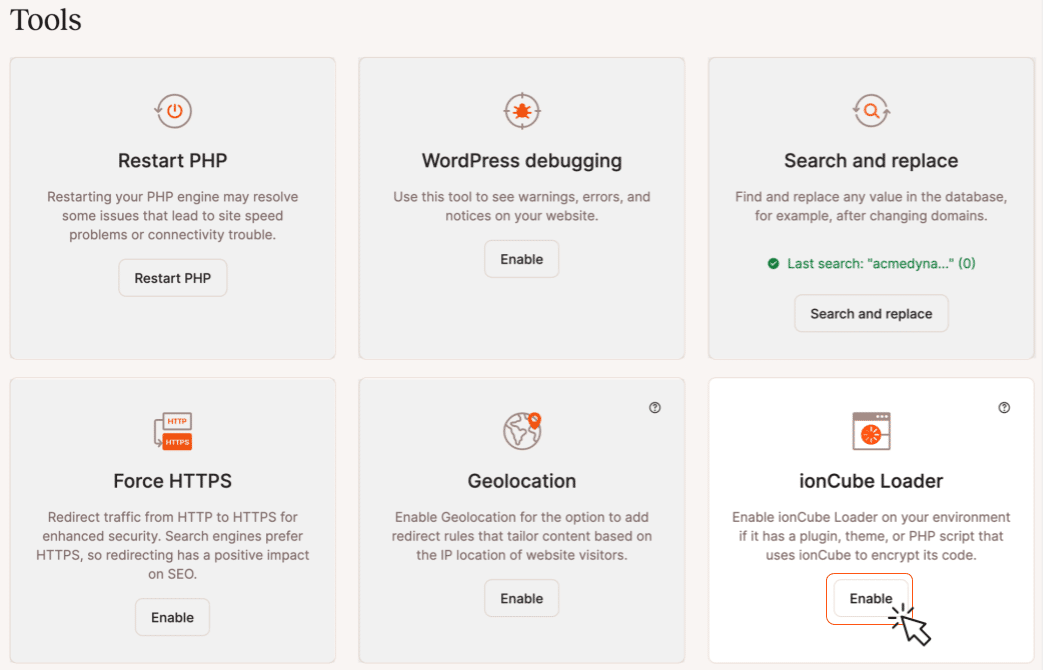Open the Search and replace tool

pyautogui.click(x=870, y=313)
